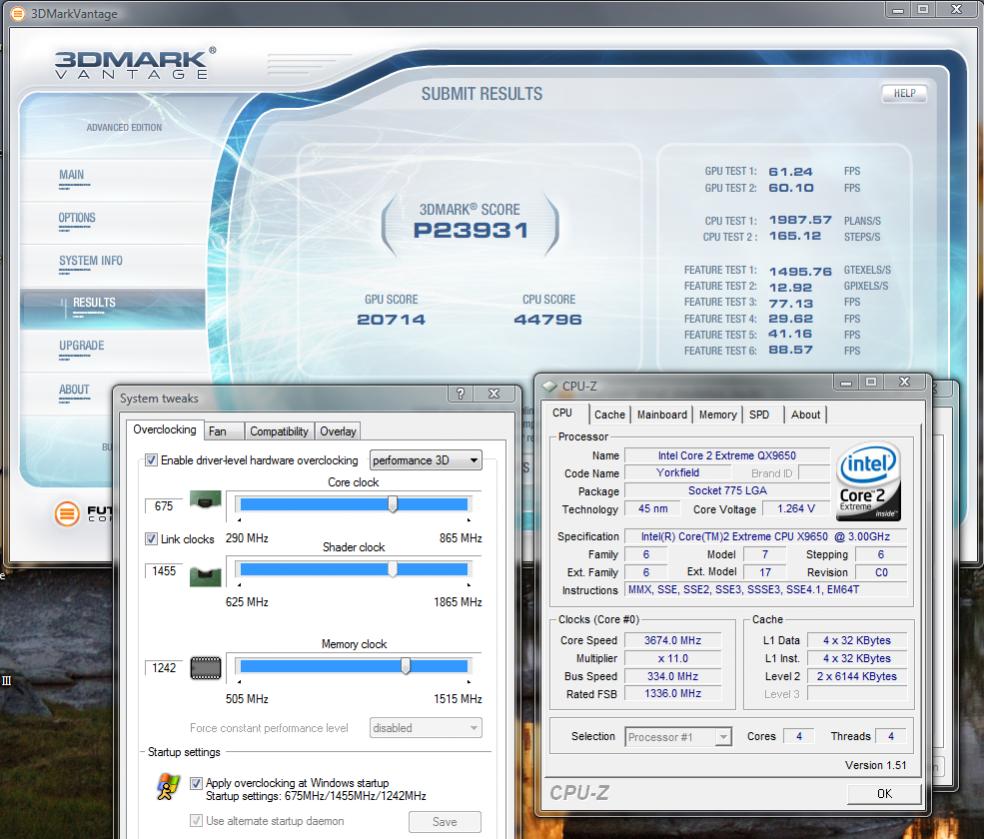The image size is (984, 839).
Task: Click the Futuremark orange logo icon
Action: 67,514
